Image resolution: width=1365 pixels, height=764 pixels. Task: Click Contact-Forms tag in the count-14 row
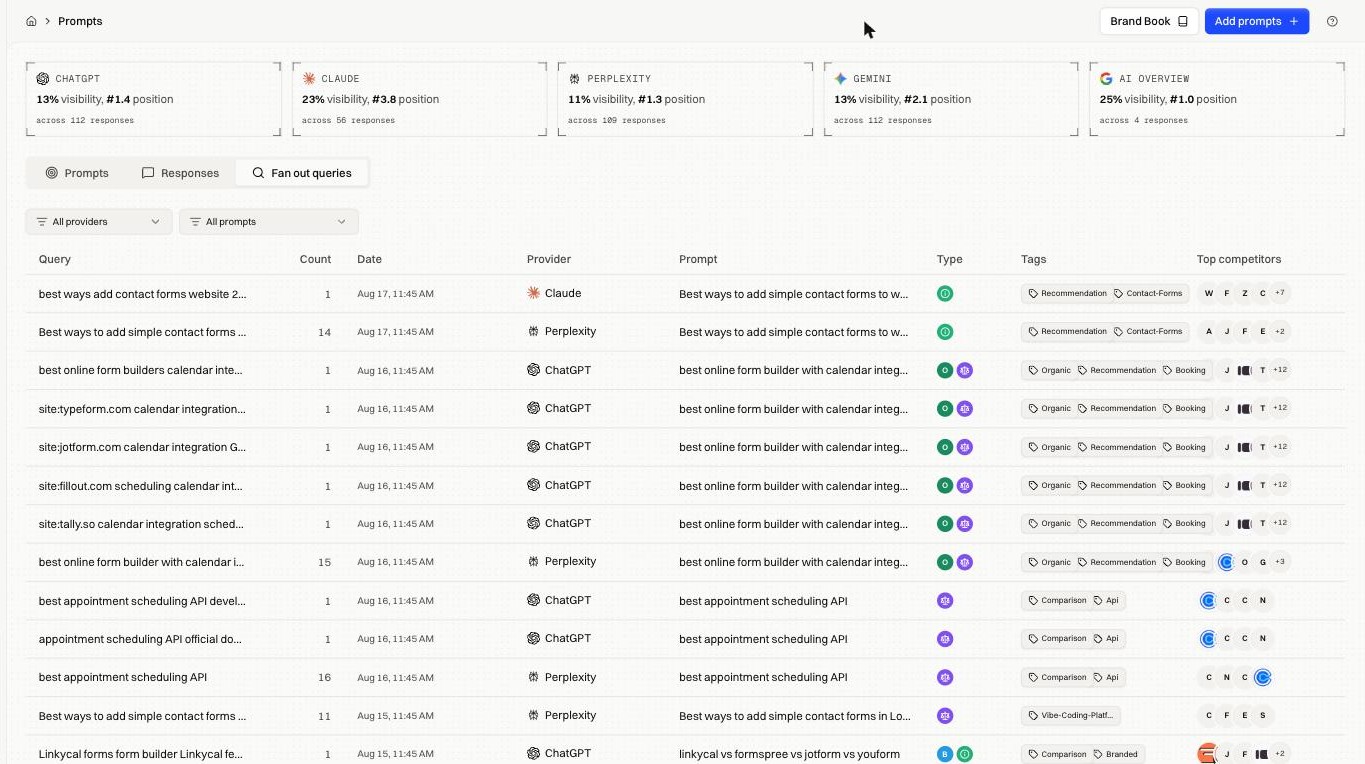tap(1148, 332)
